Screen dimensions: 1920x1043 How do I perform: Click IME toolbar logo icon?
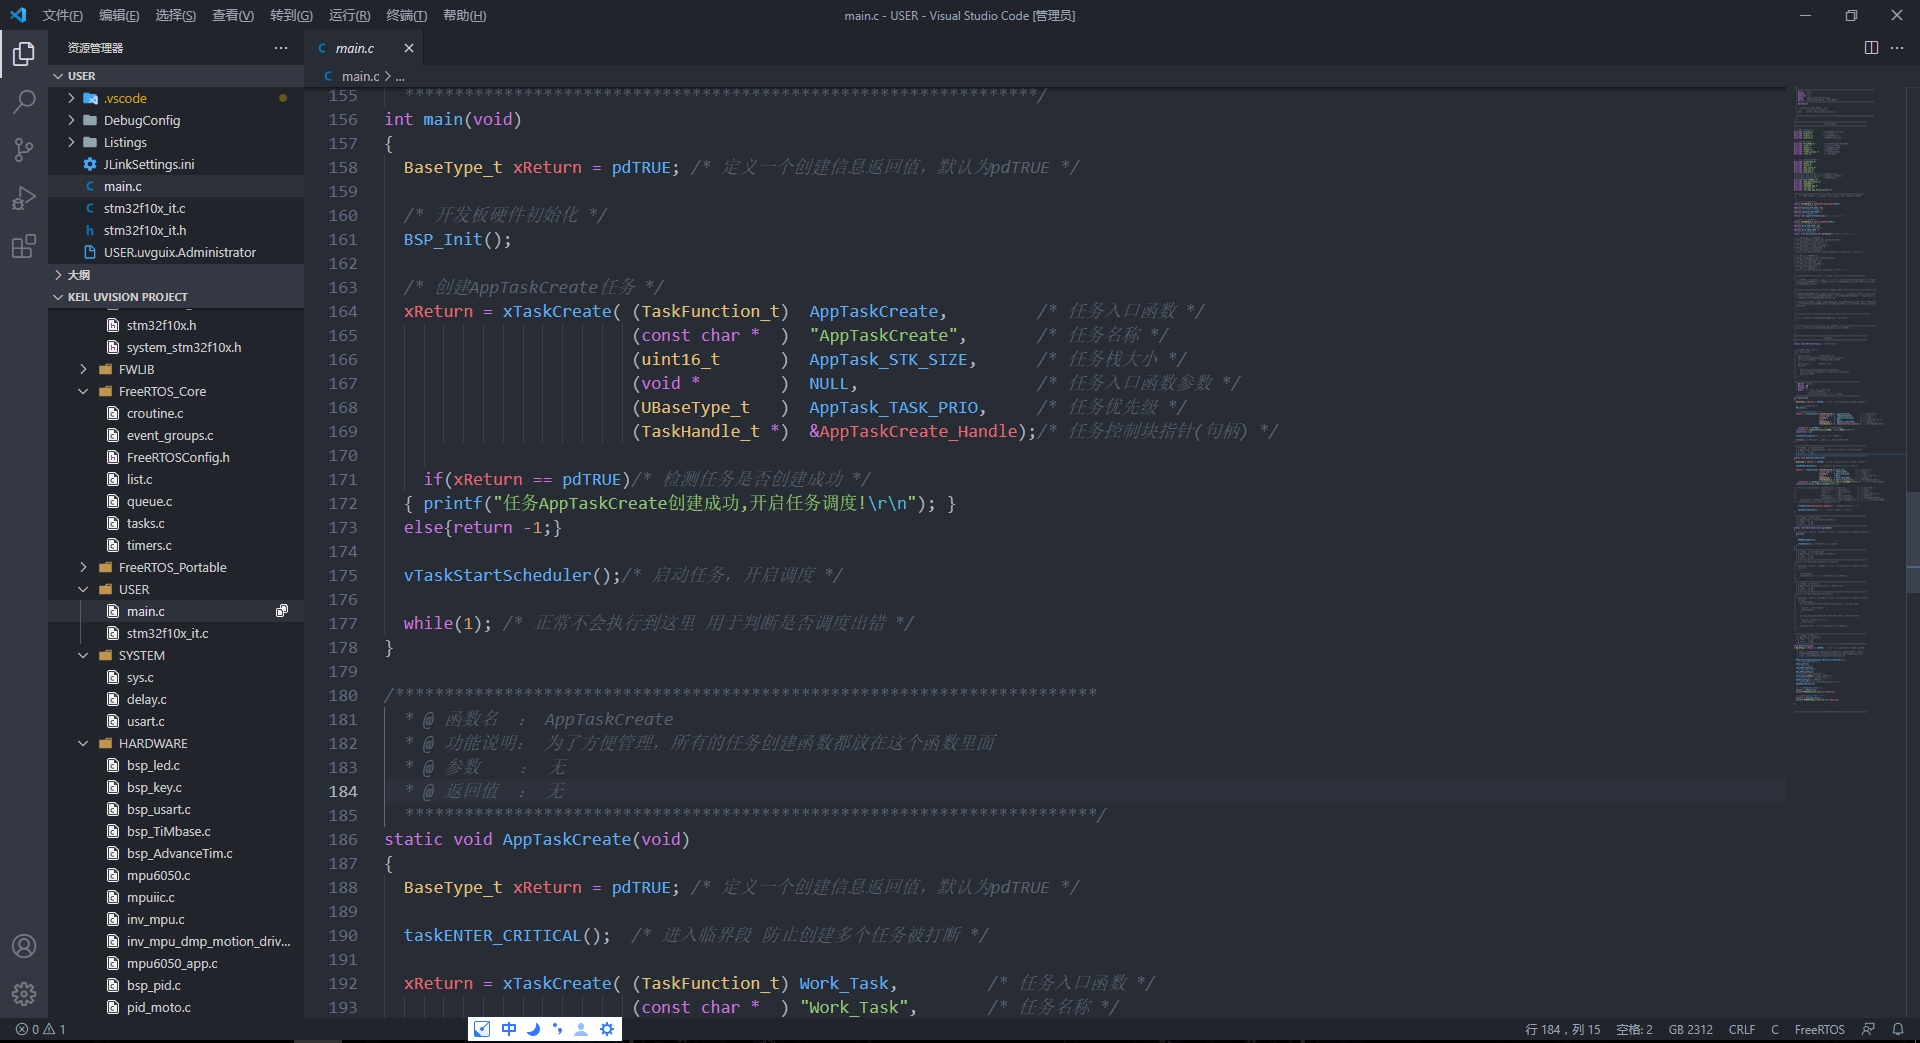(482, 1029)
